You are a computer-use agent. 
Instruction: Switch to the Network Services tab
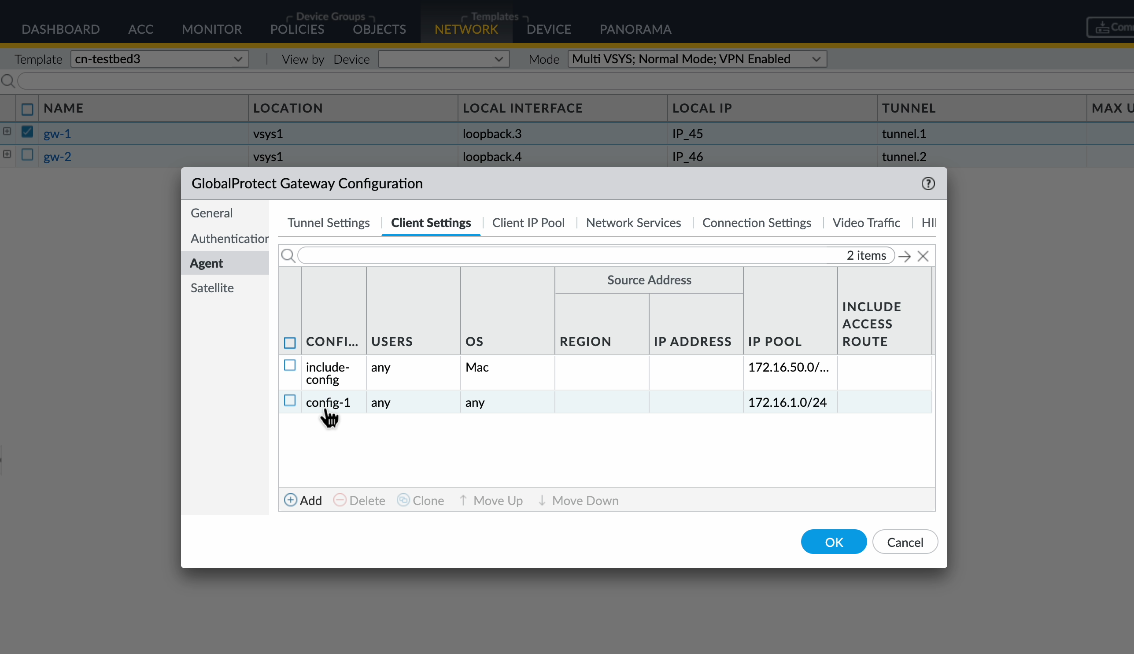pyautogui.click(x=633, y=223)
